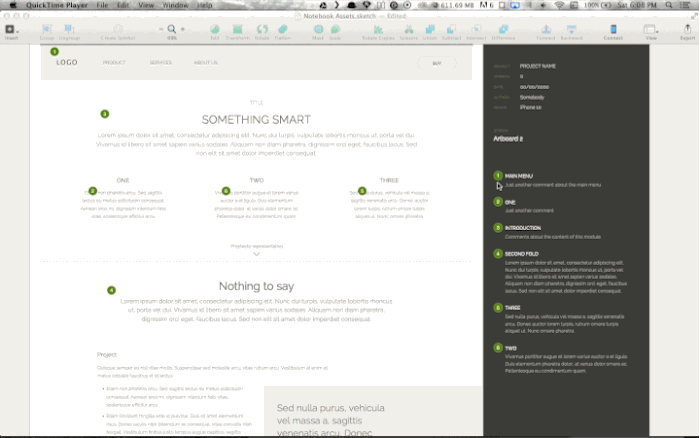Click the Union boolean icon
This screenshot has width=700, height=438.
(x=430, y=29)
